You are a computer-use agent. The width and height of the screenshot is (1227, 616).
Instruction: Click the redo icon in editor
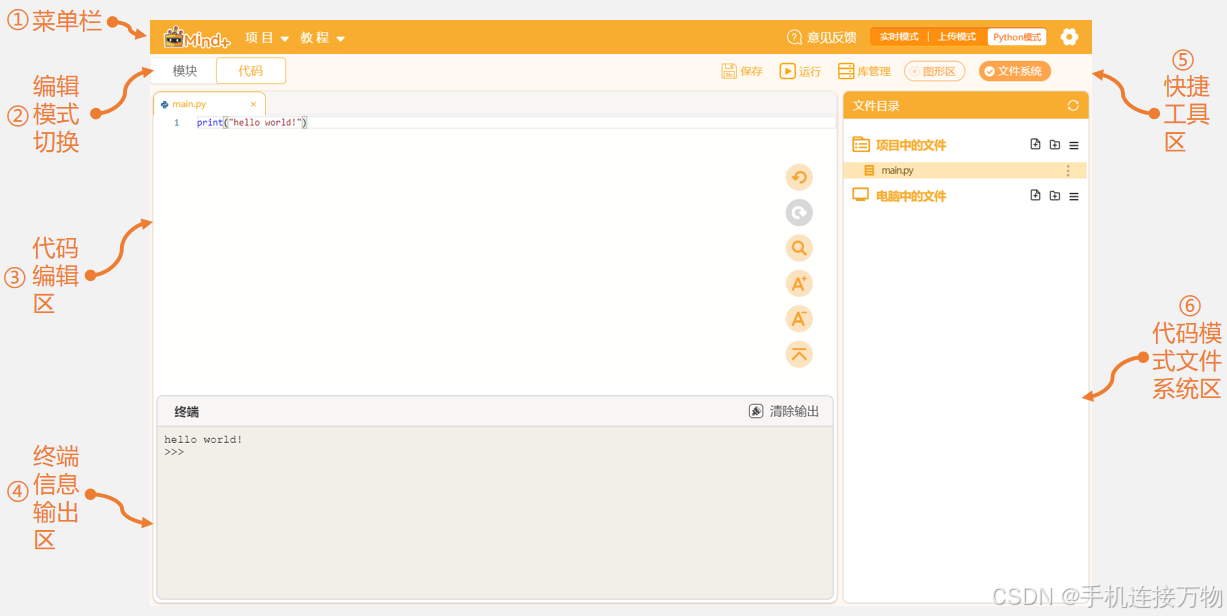point(799,213)
